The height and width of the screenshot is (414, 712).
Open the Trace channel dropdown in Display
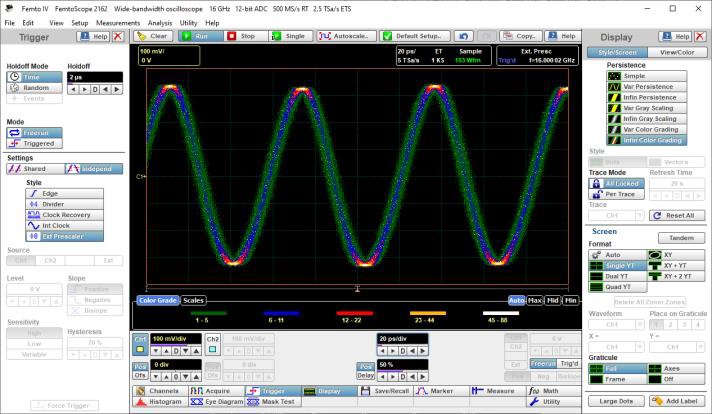(x=614, y=215)
